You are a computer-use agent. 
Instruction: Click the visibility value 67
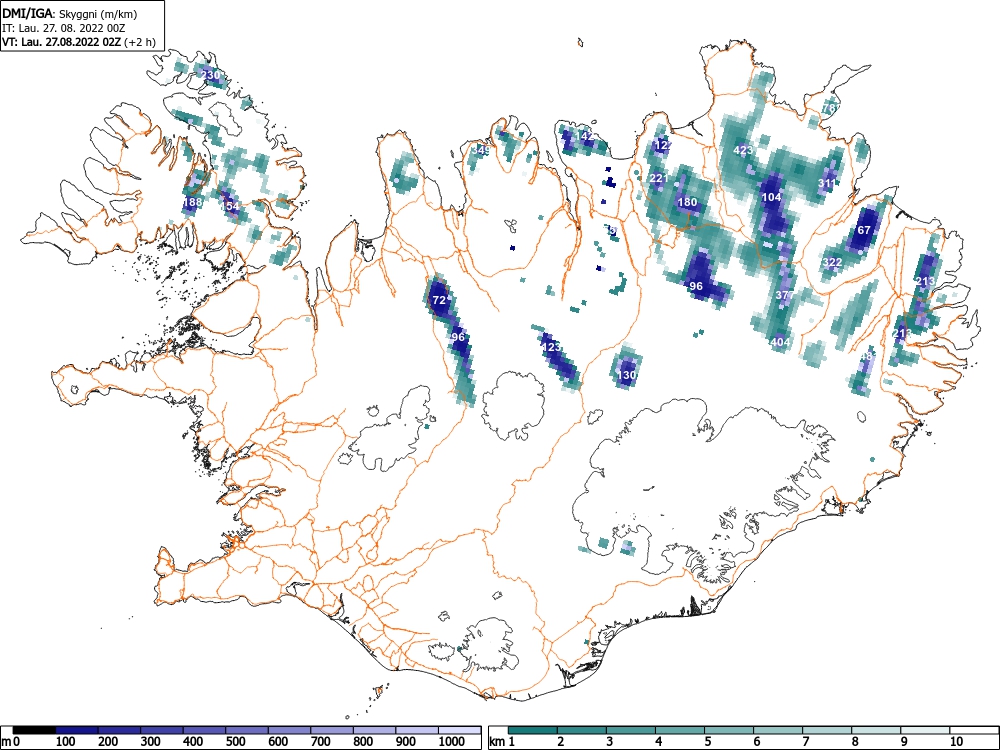pos(864,230)
